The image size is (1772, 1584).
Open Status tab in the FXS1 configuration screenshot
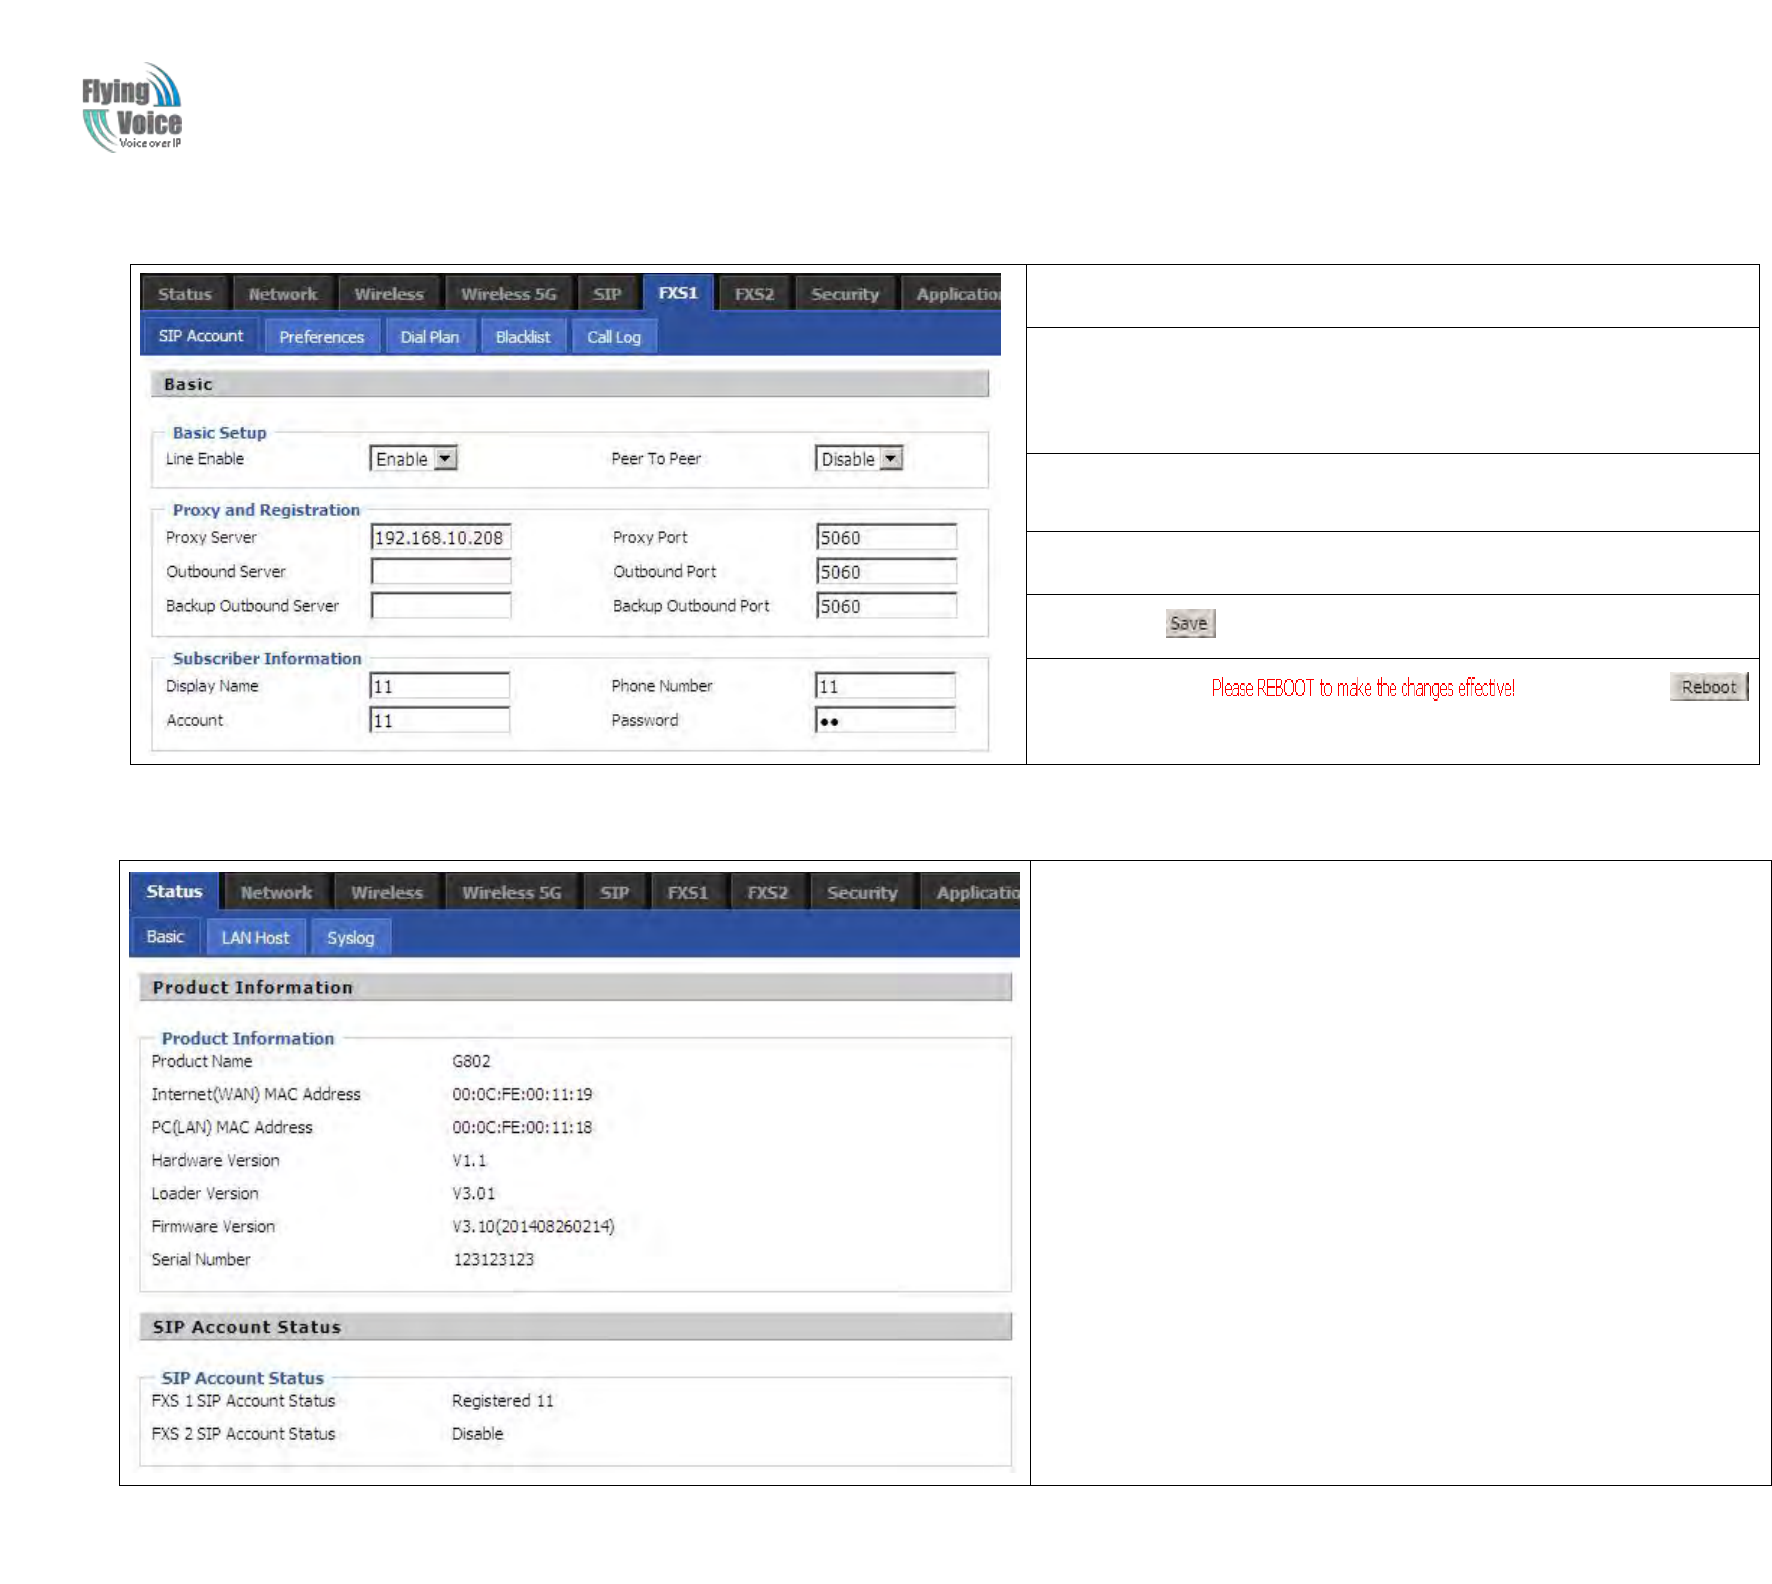[185, 294]
